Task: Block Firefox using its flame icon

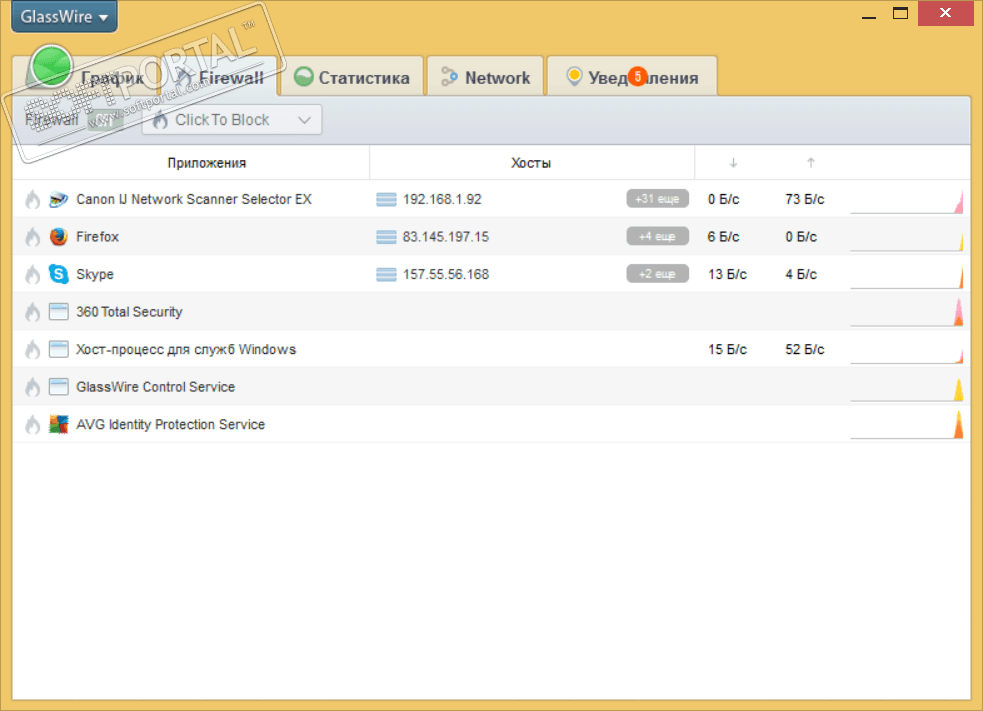Action: pos(33,237)
